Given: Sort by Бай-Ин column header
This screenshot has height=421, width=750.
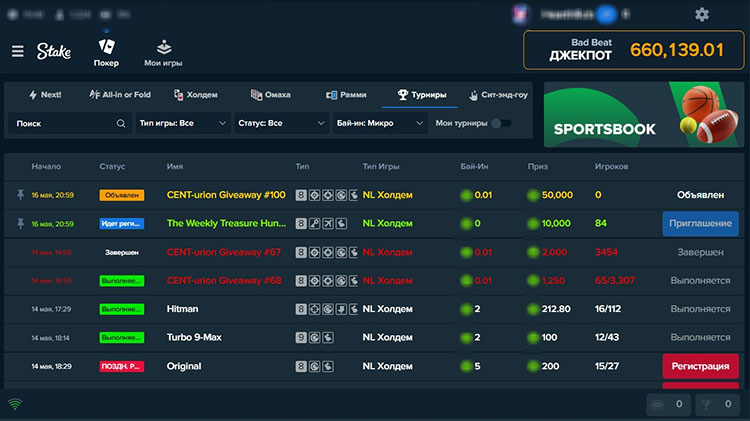Looking at the screenshot, I should [474, 166].
